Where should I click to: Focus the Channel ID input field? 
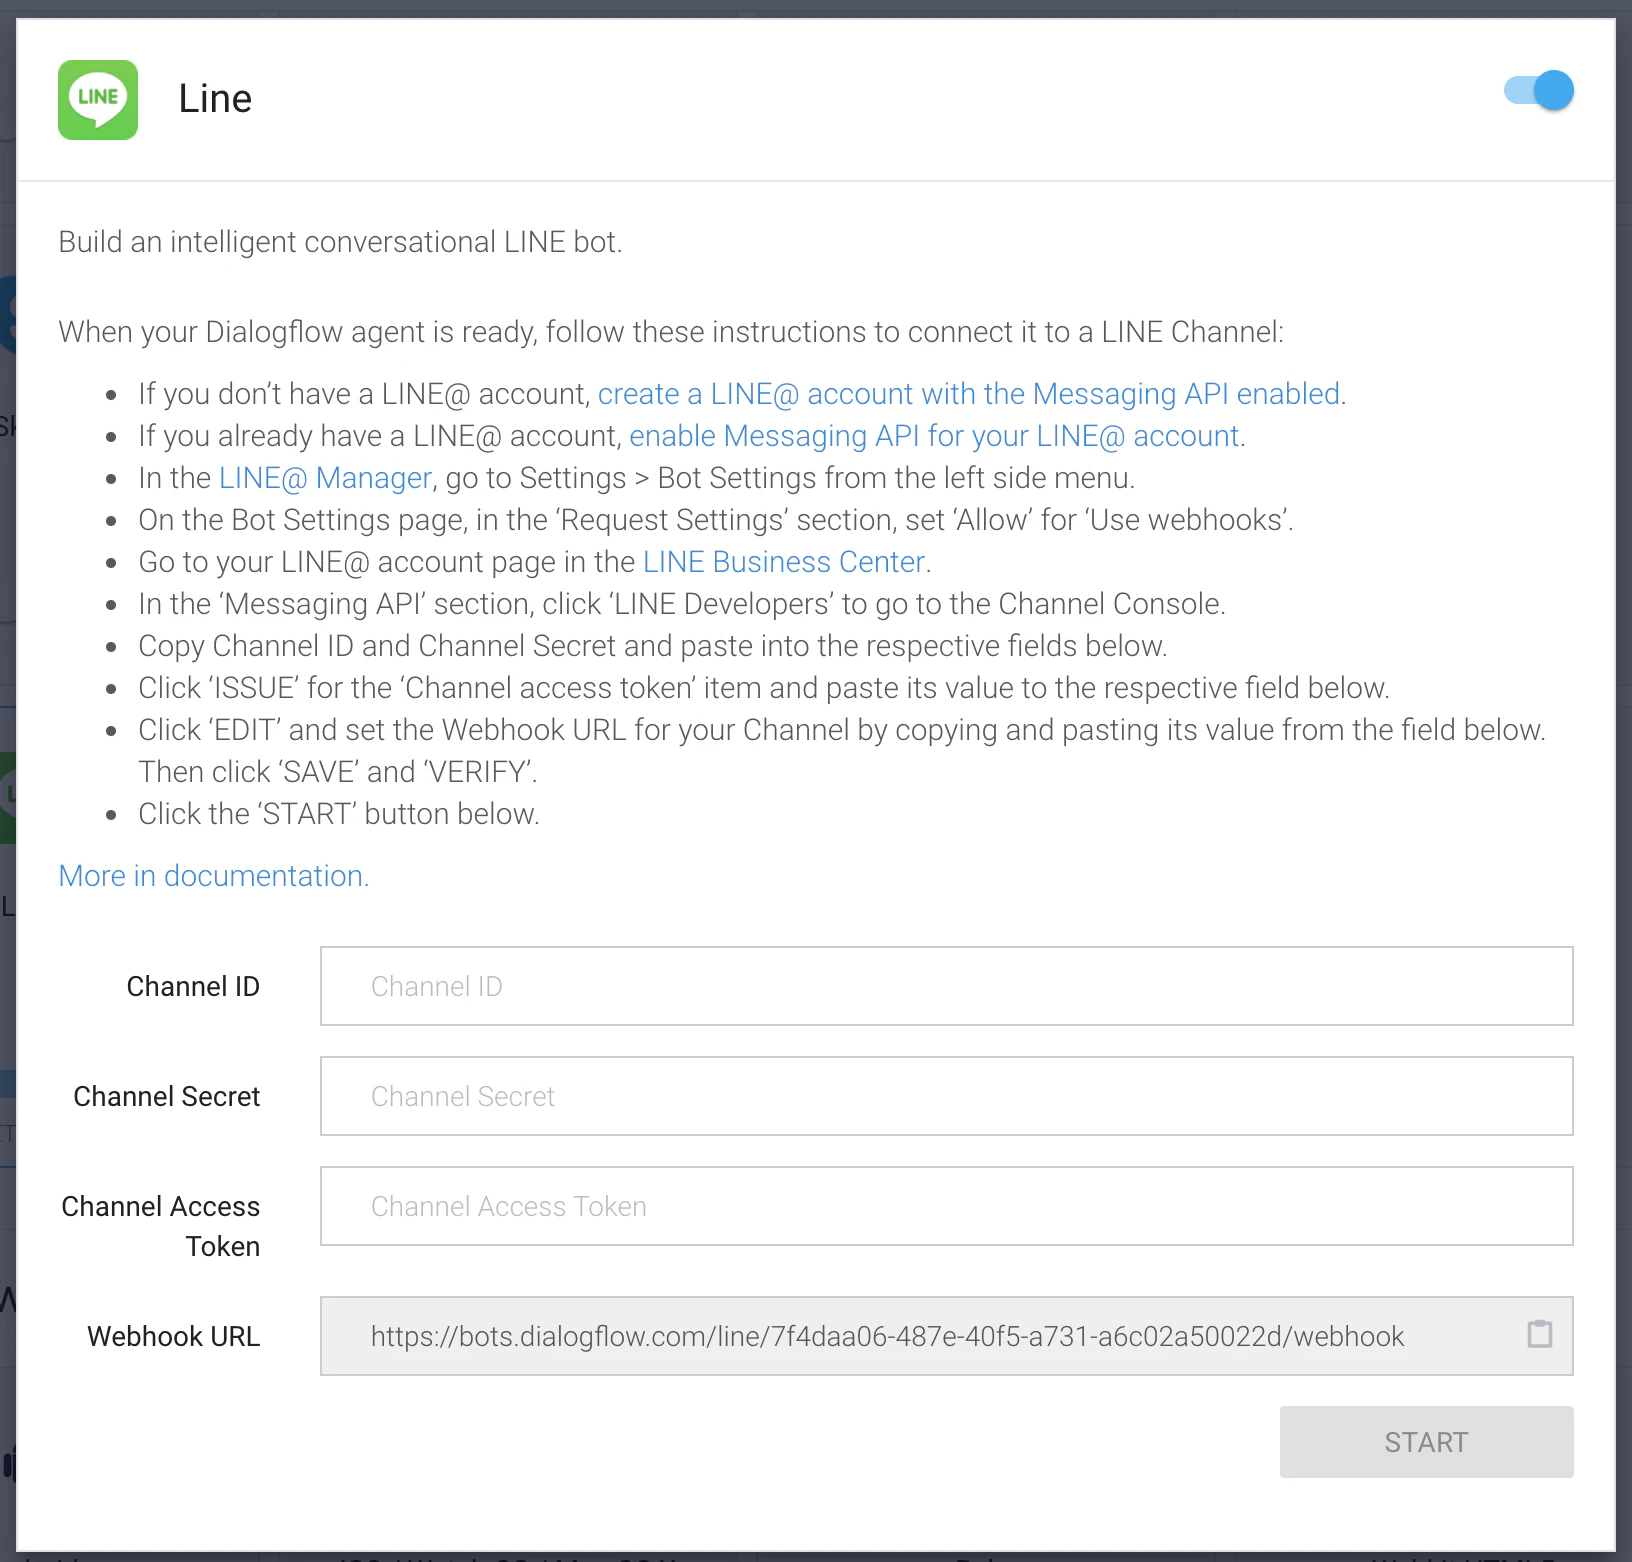click(946, 986)
